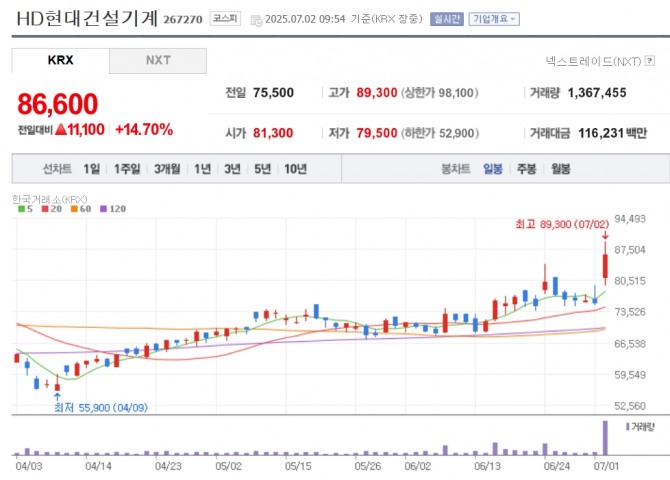Screen dimensions: 670x480
Task: Switch to the KRX tab
Action: pos(60,60)
